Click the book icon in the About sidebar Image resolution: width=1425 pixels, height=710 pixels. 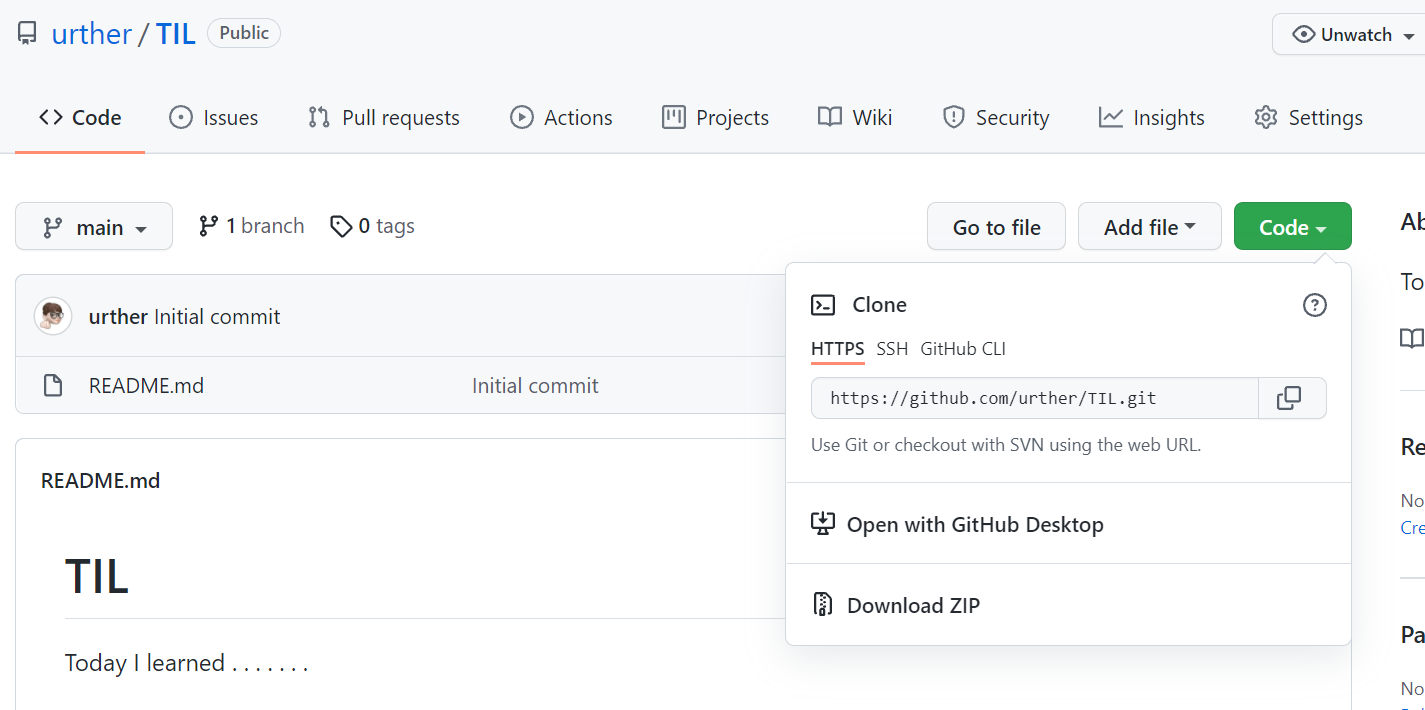1411,339
